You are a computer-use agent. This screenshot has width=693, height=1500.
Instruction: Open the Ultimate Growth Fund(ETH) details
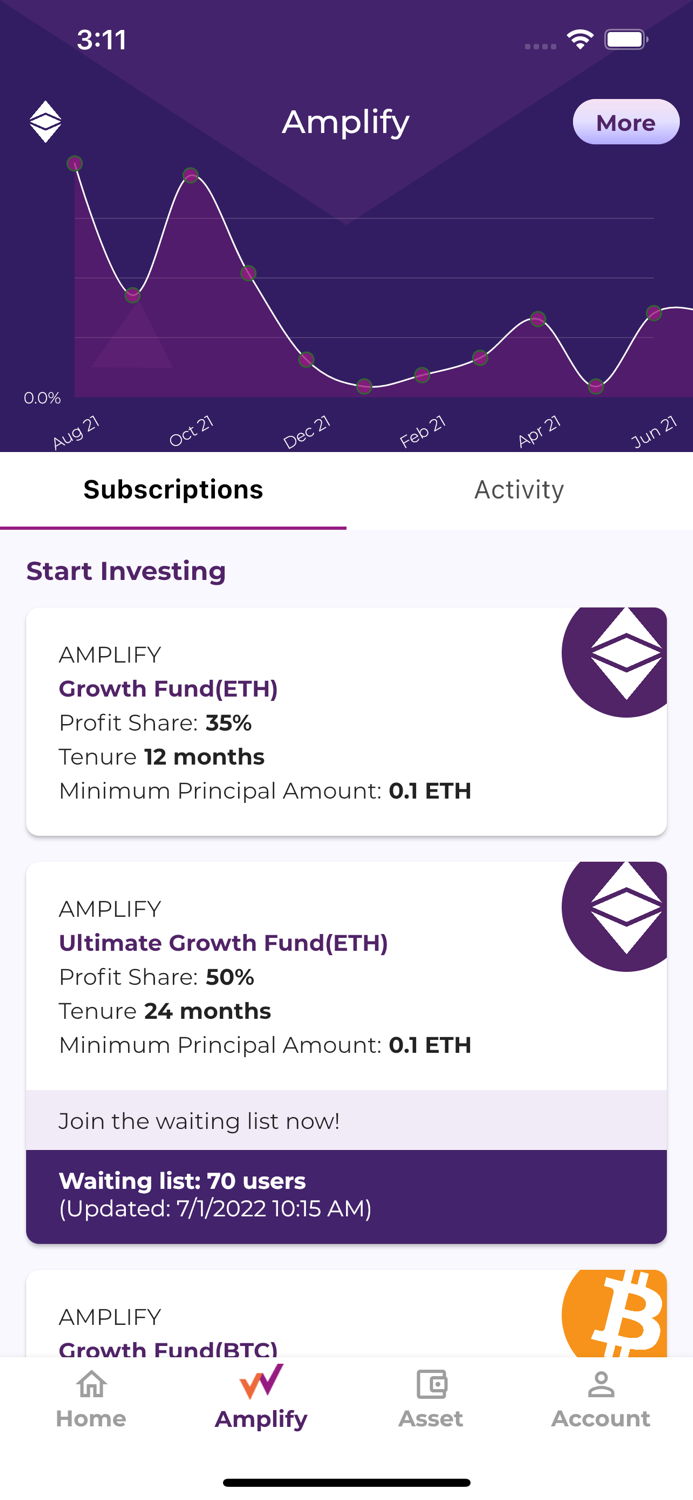[222, 943]
